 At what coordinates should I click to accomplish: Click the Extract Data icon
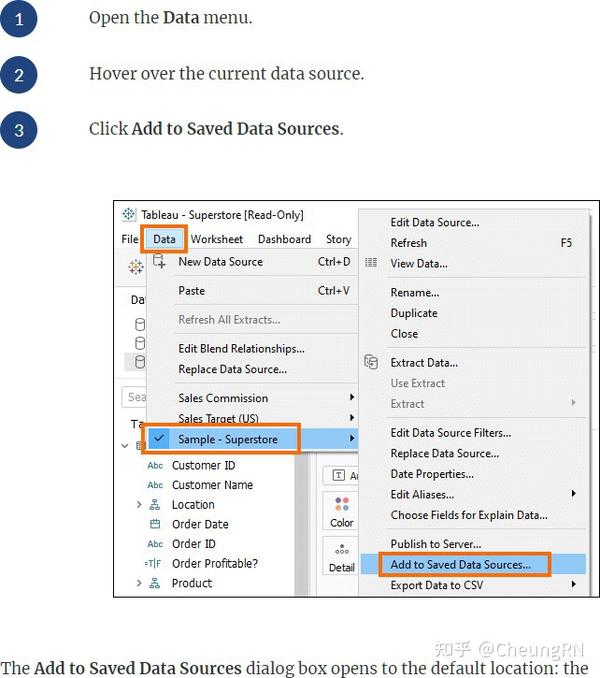[x=371, y=362]
